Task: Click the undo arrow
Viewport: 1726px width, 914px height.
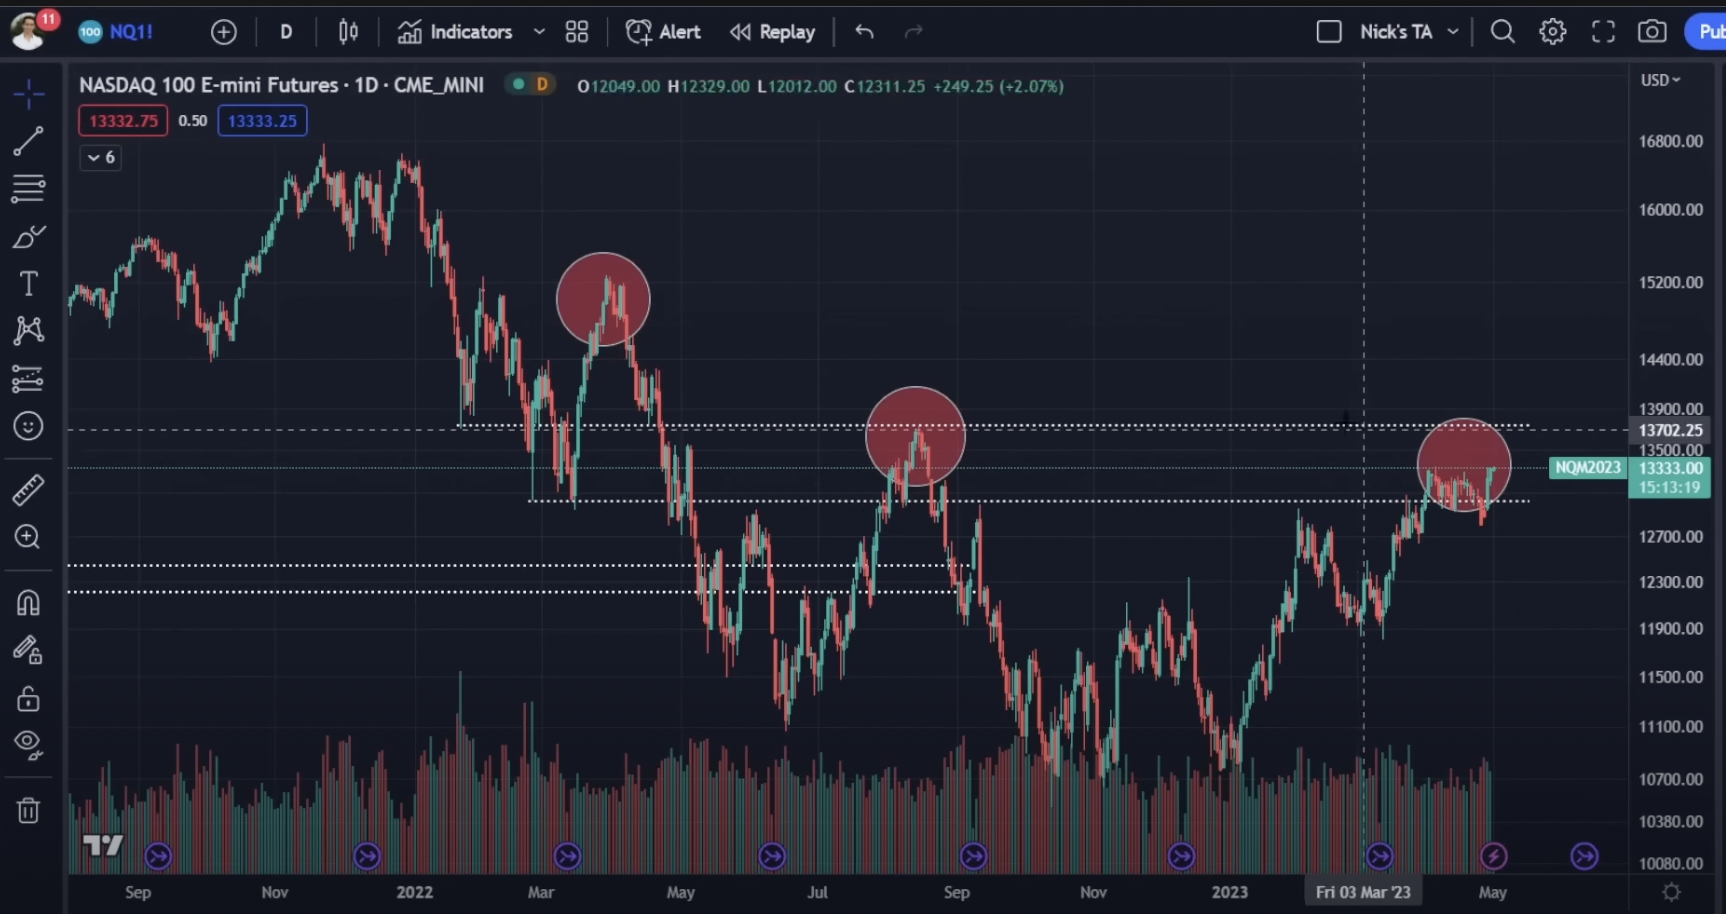Action: tap(865, 32)
